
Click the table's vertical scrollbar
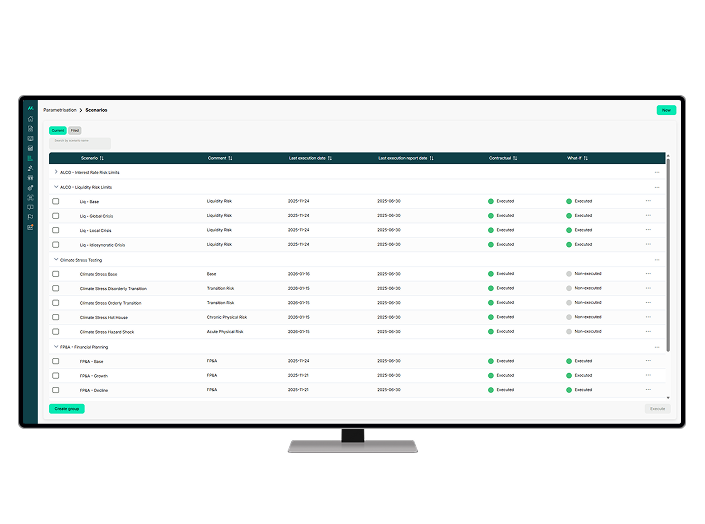pos(668,250)
